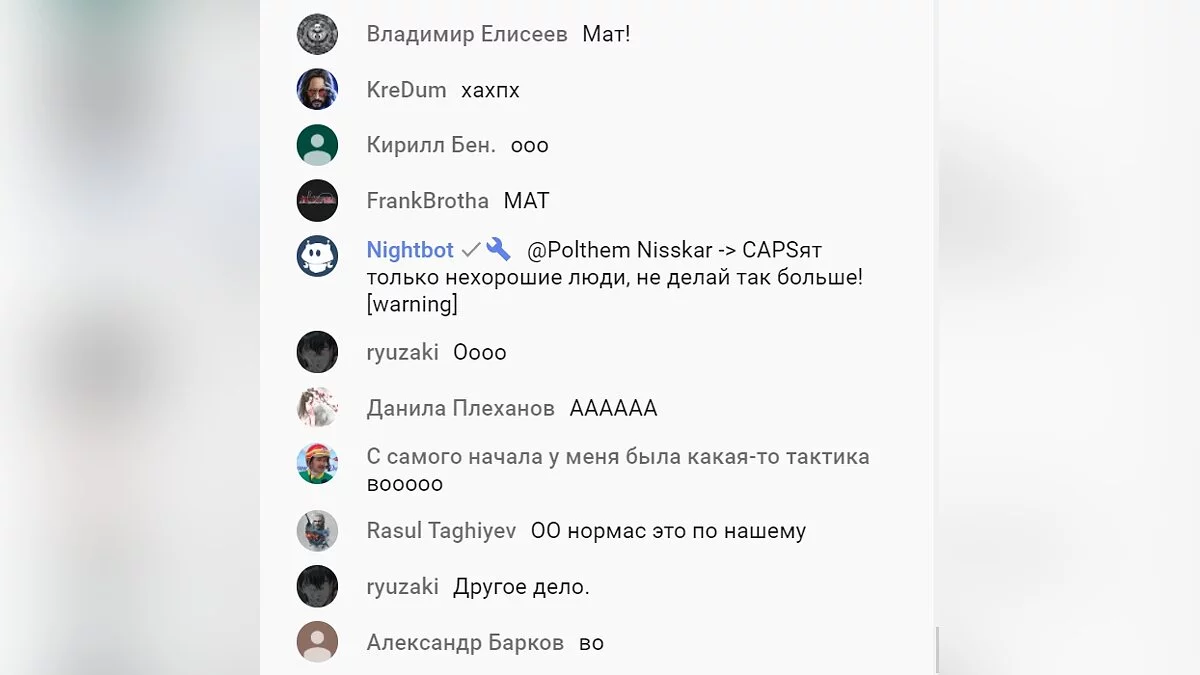The height and width of the screenshot is (675, 1200).
Task: Click Данила Плеханов's avatar
Action: (x=317, y=408)
